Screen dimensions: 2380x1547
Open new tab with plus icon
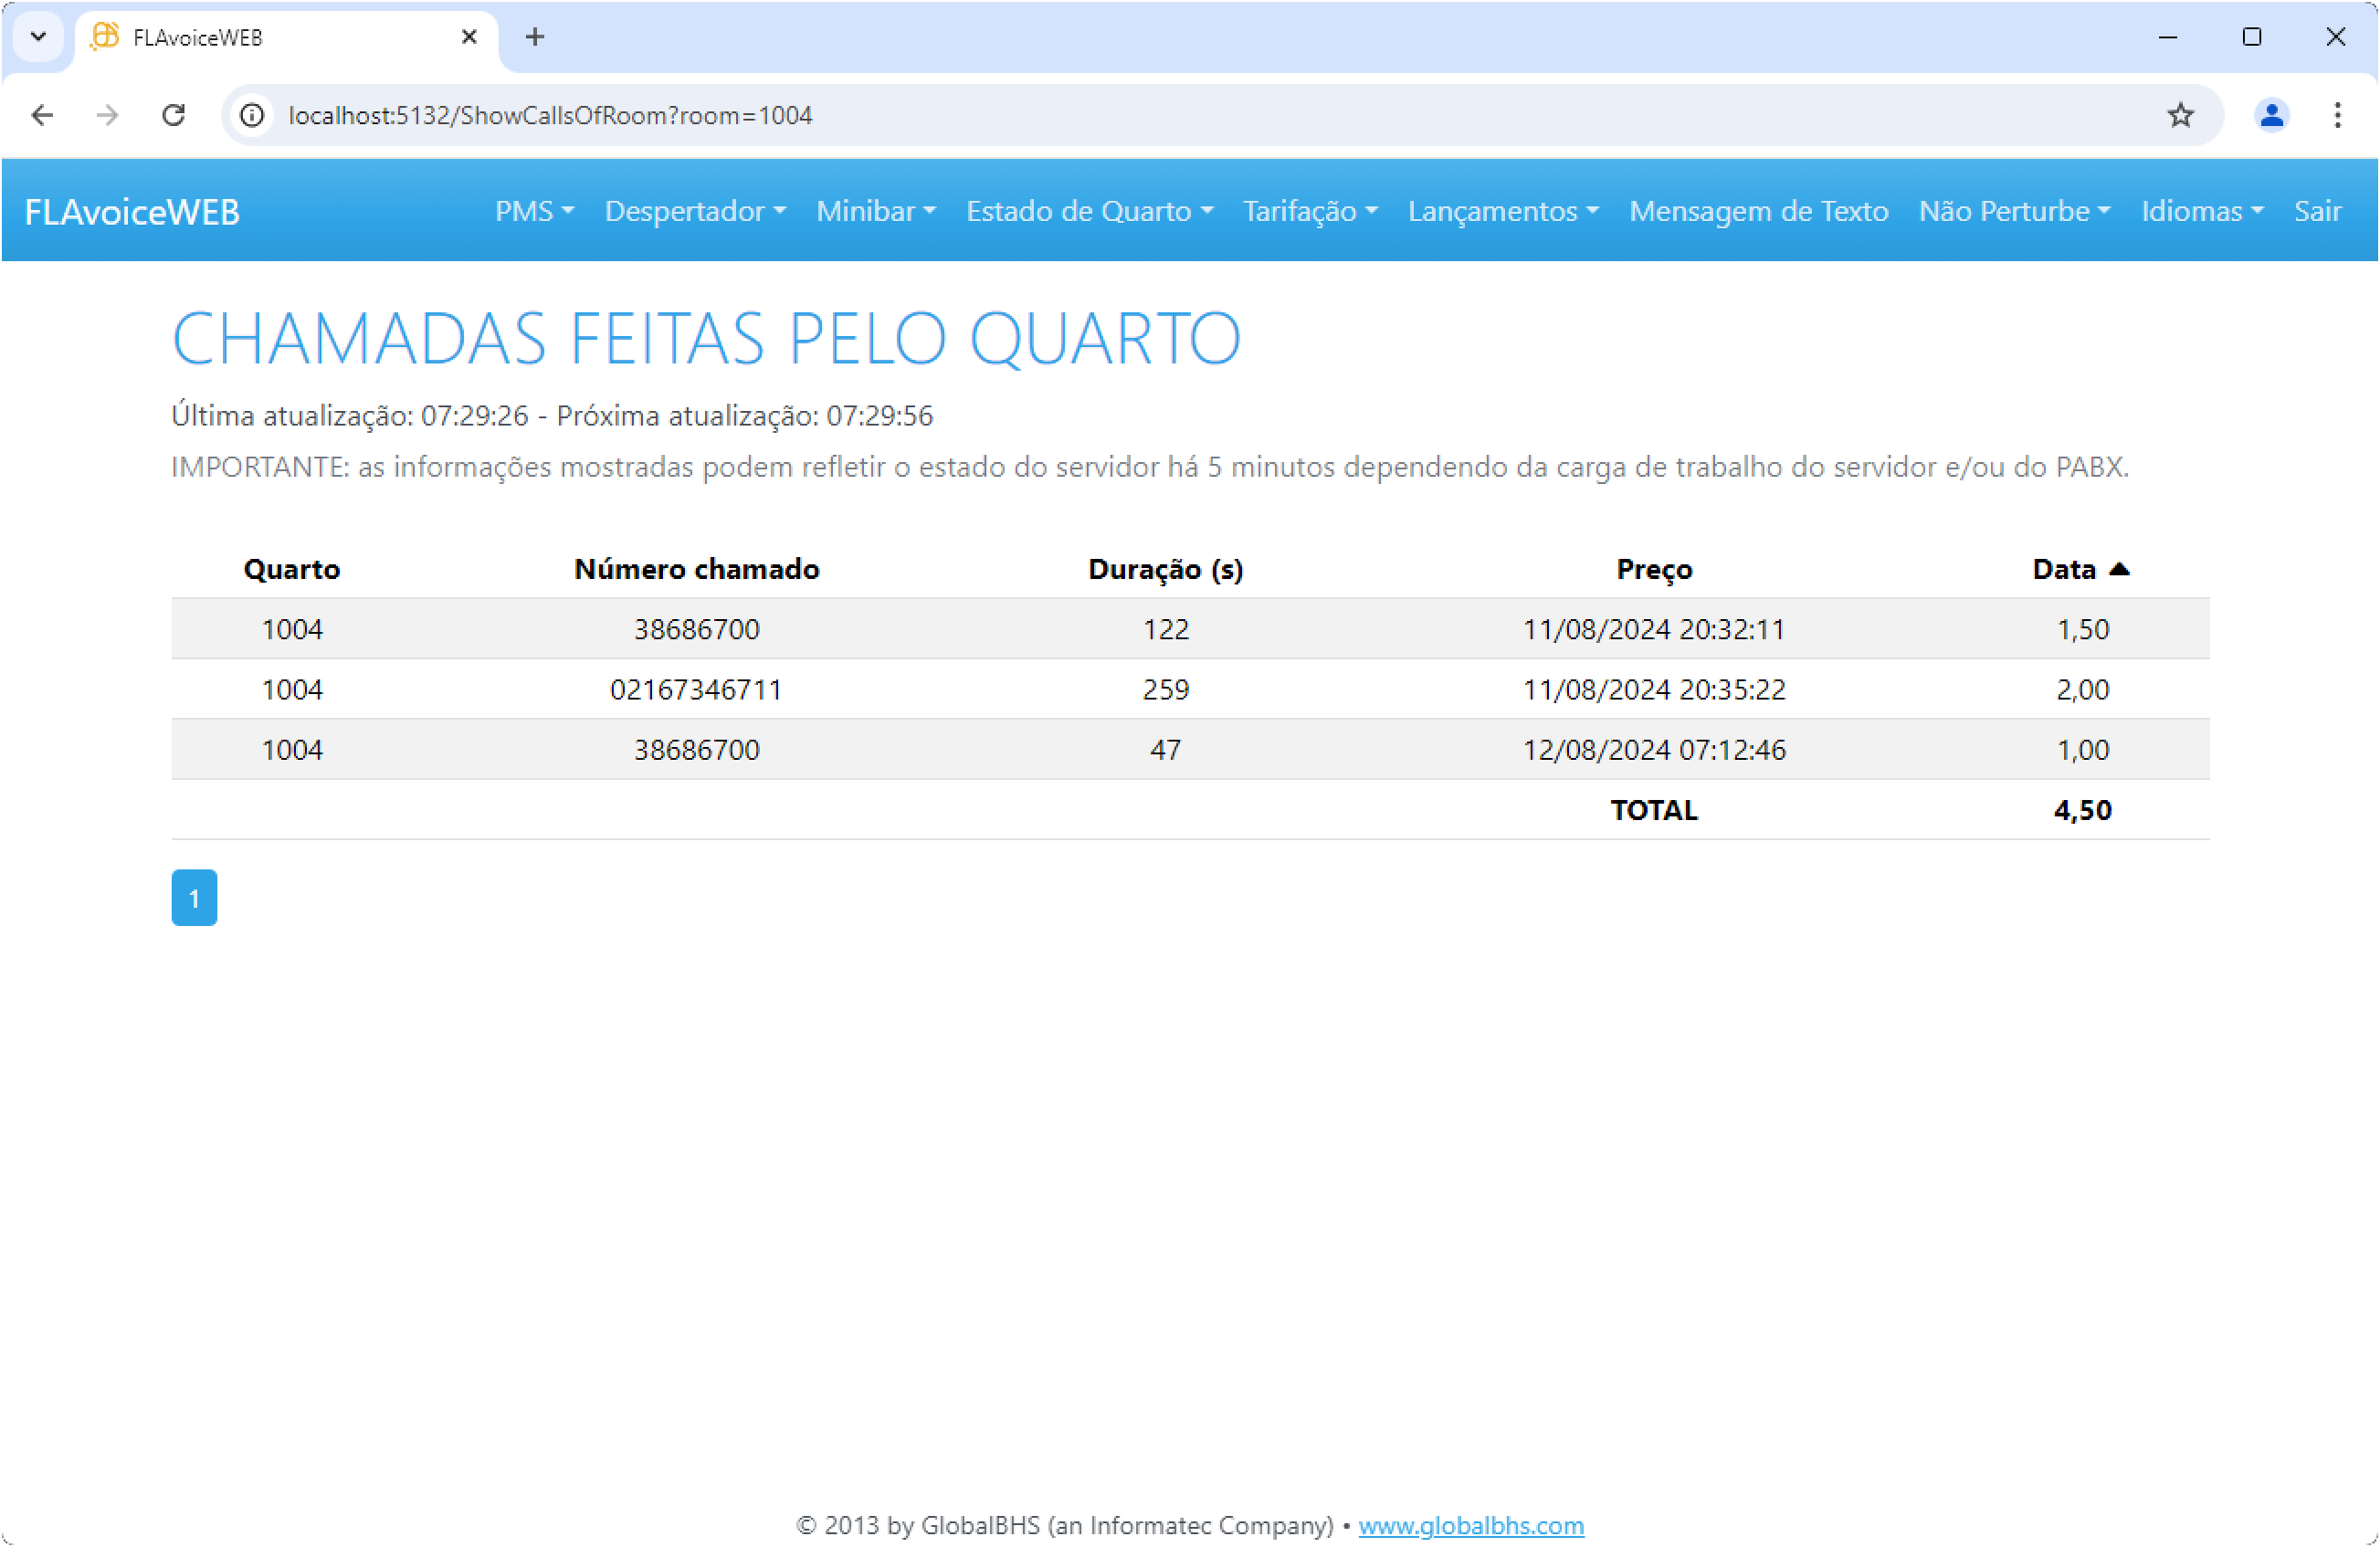point(535,37)
